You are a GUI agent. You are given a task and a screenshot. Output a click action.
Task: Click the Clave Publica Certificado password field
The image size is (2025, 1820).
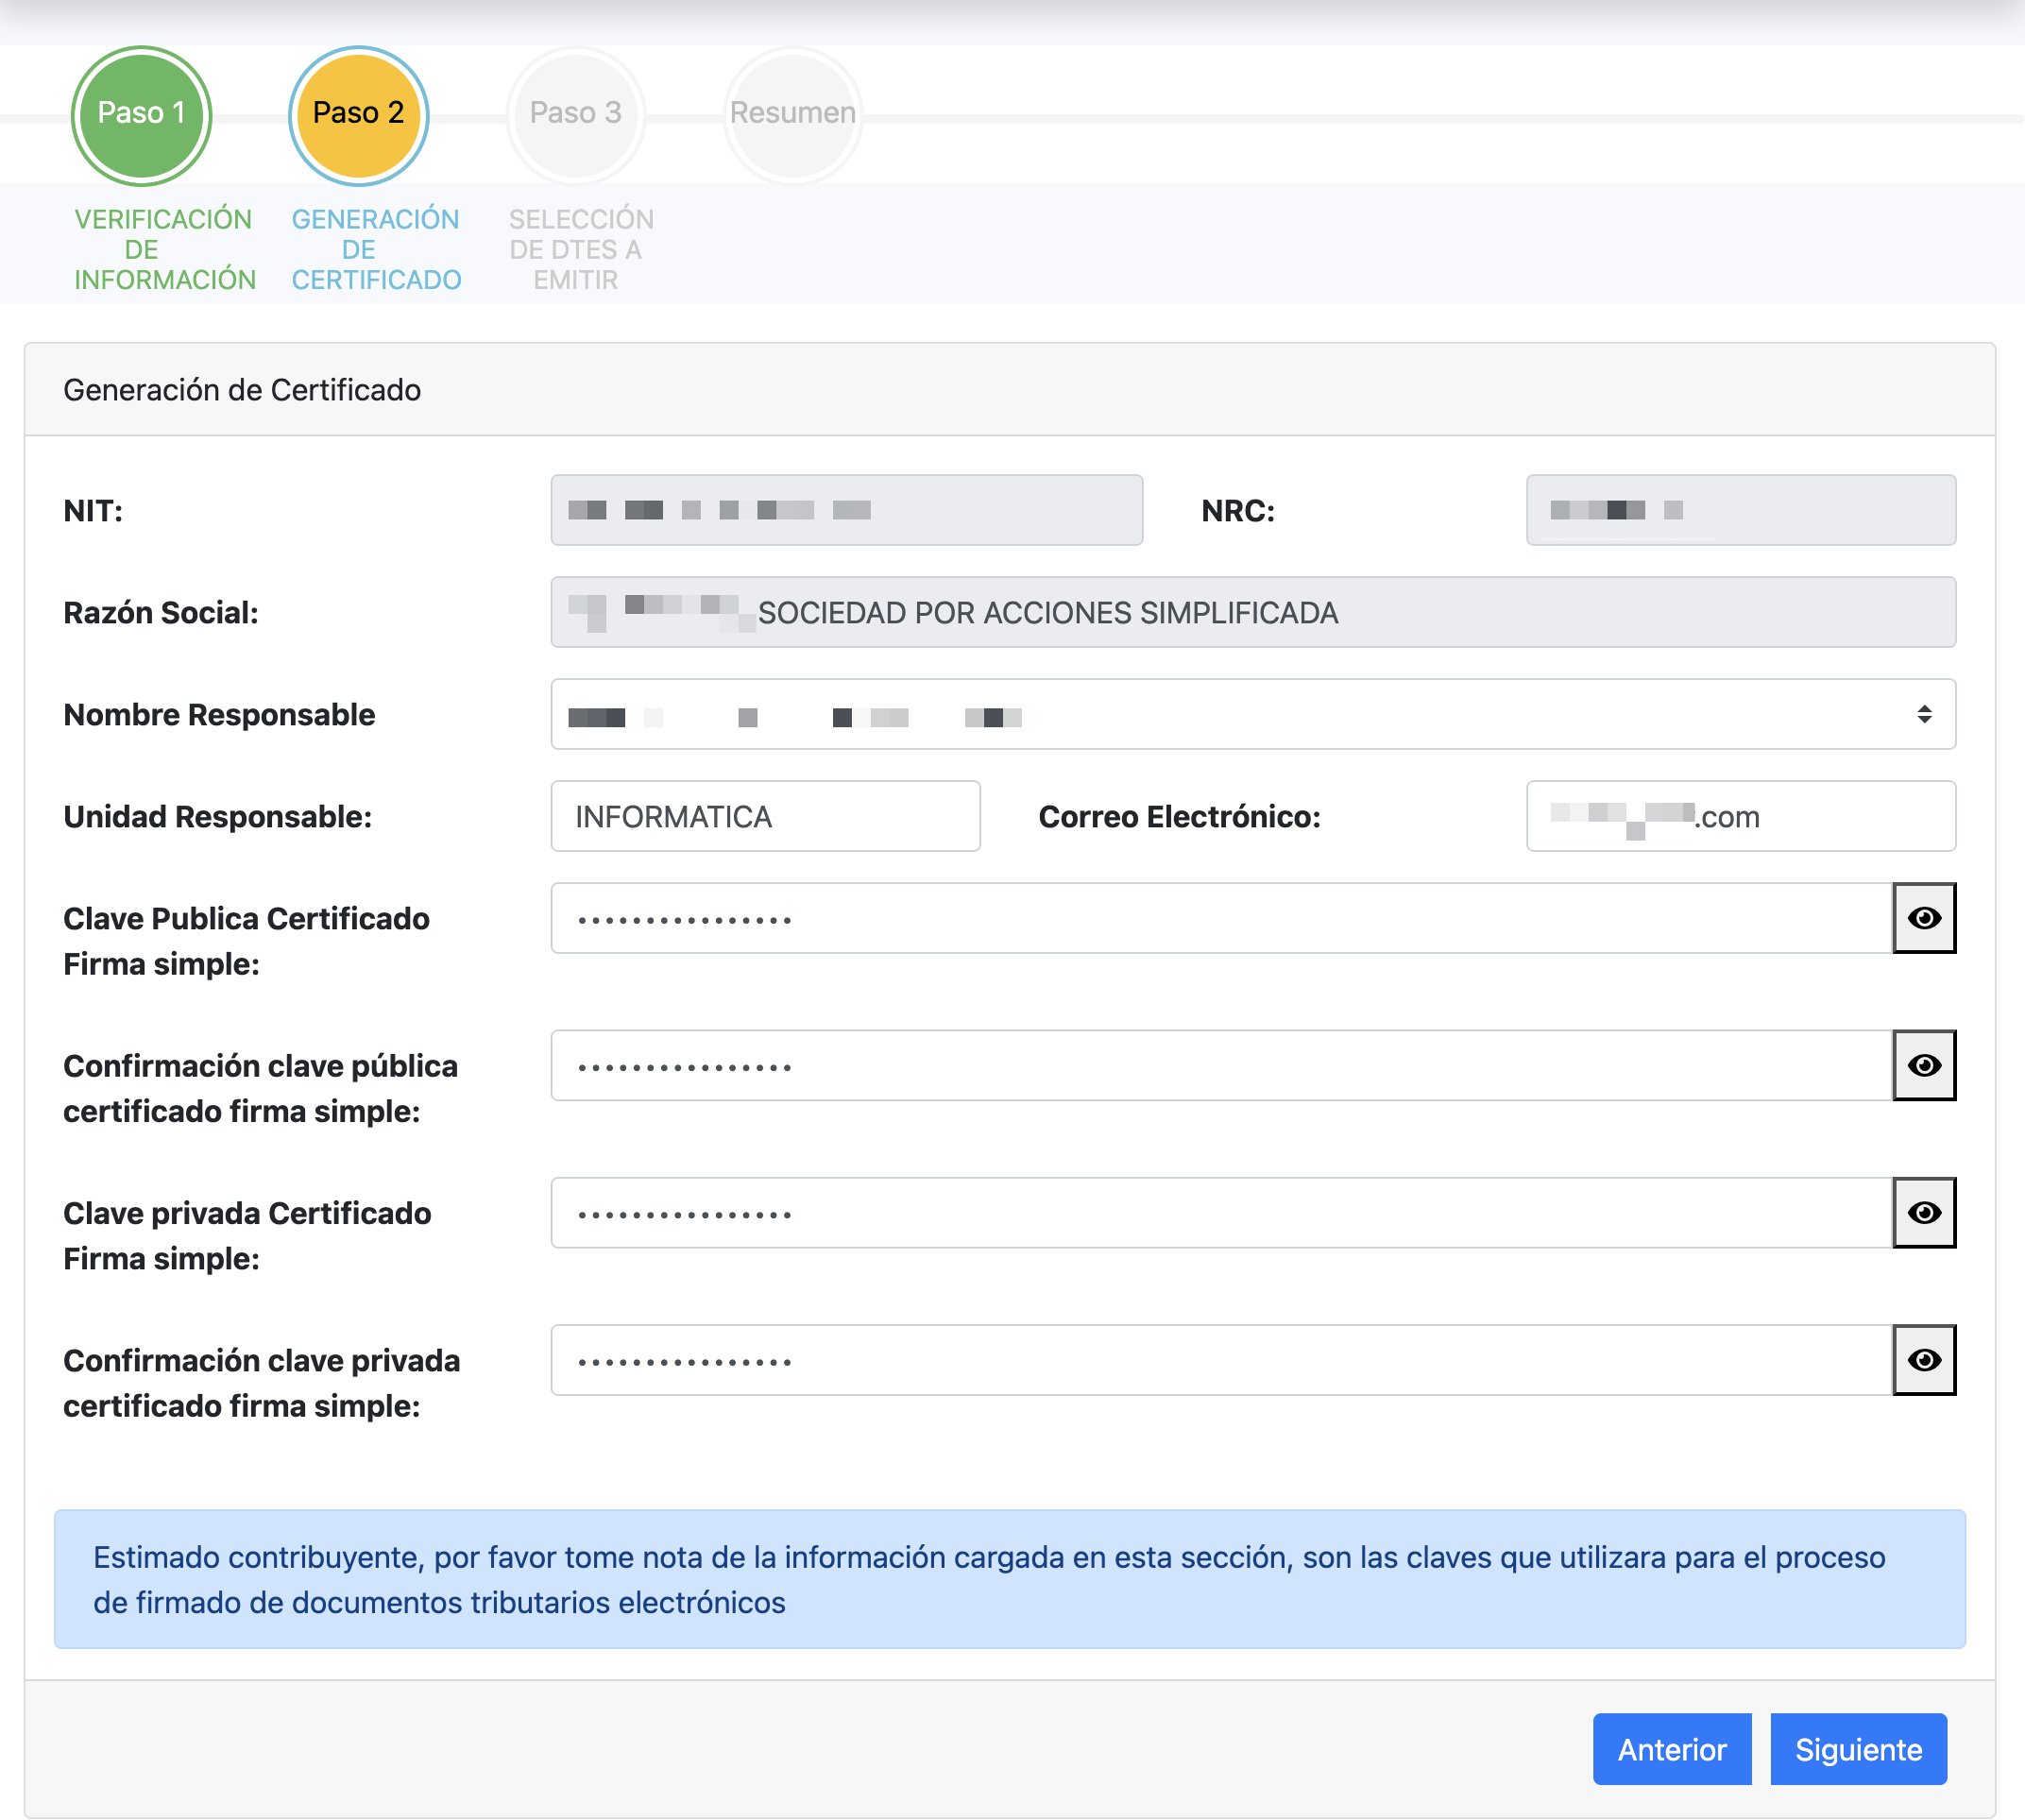click(x=1220, y=918)
